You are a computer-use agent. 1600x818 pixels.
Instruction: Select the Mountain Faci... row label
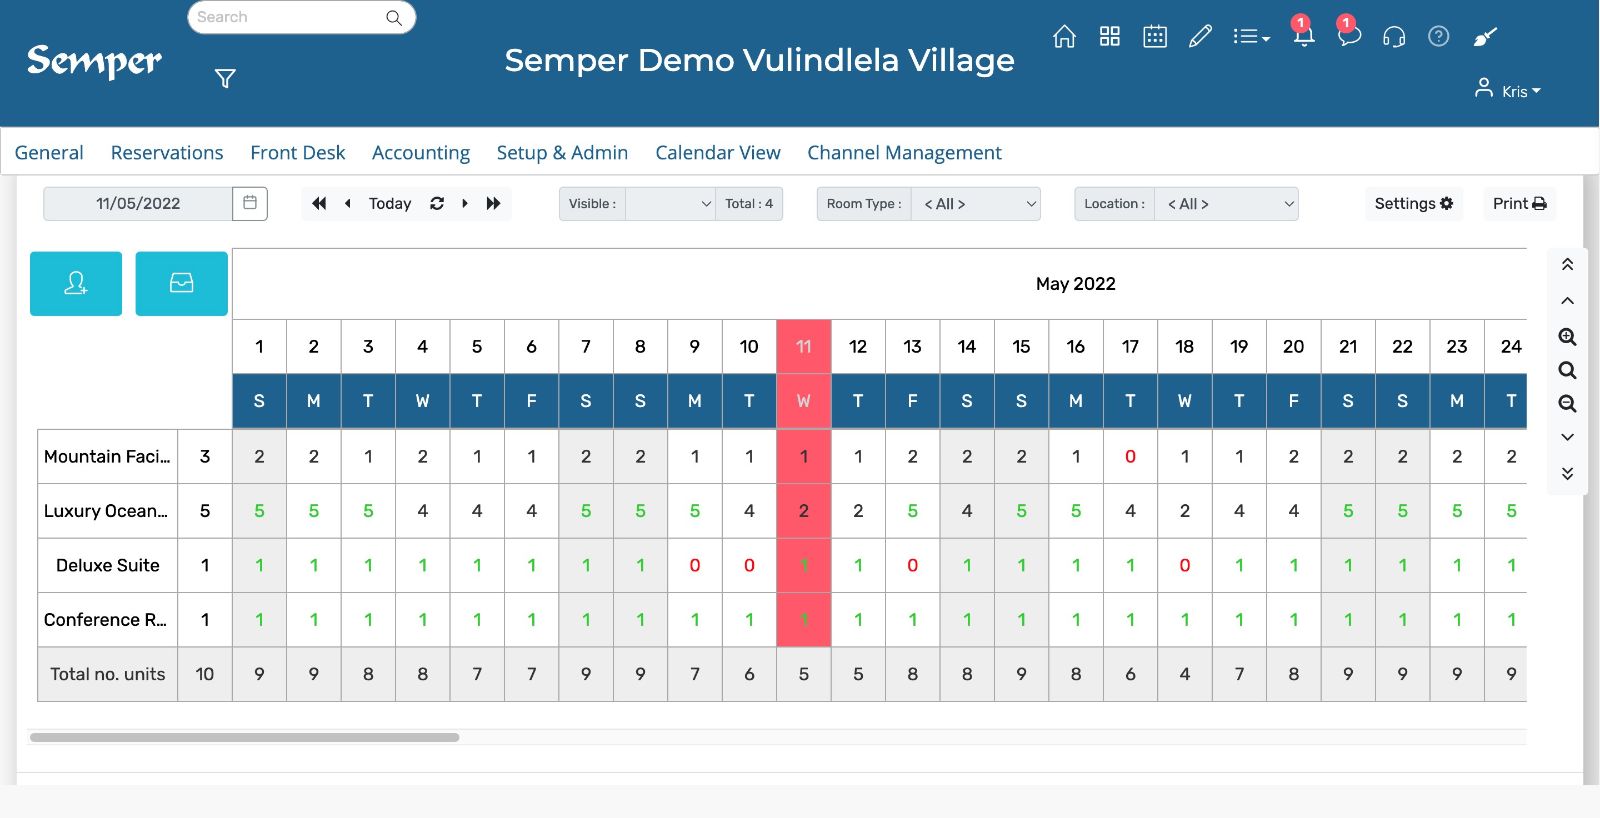pos(107,457)
